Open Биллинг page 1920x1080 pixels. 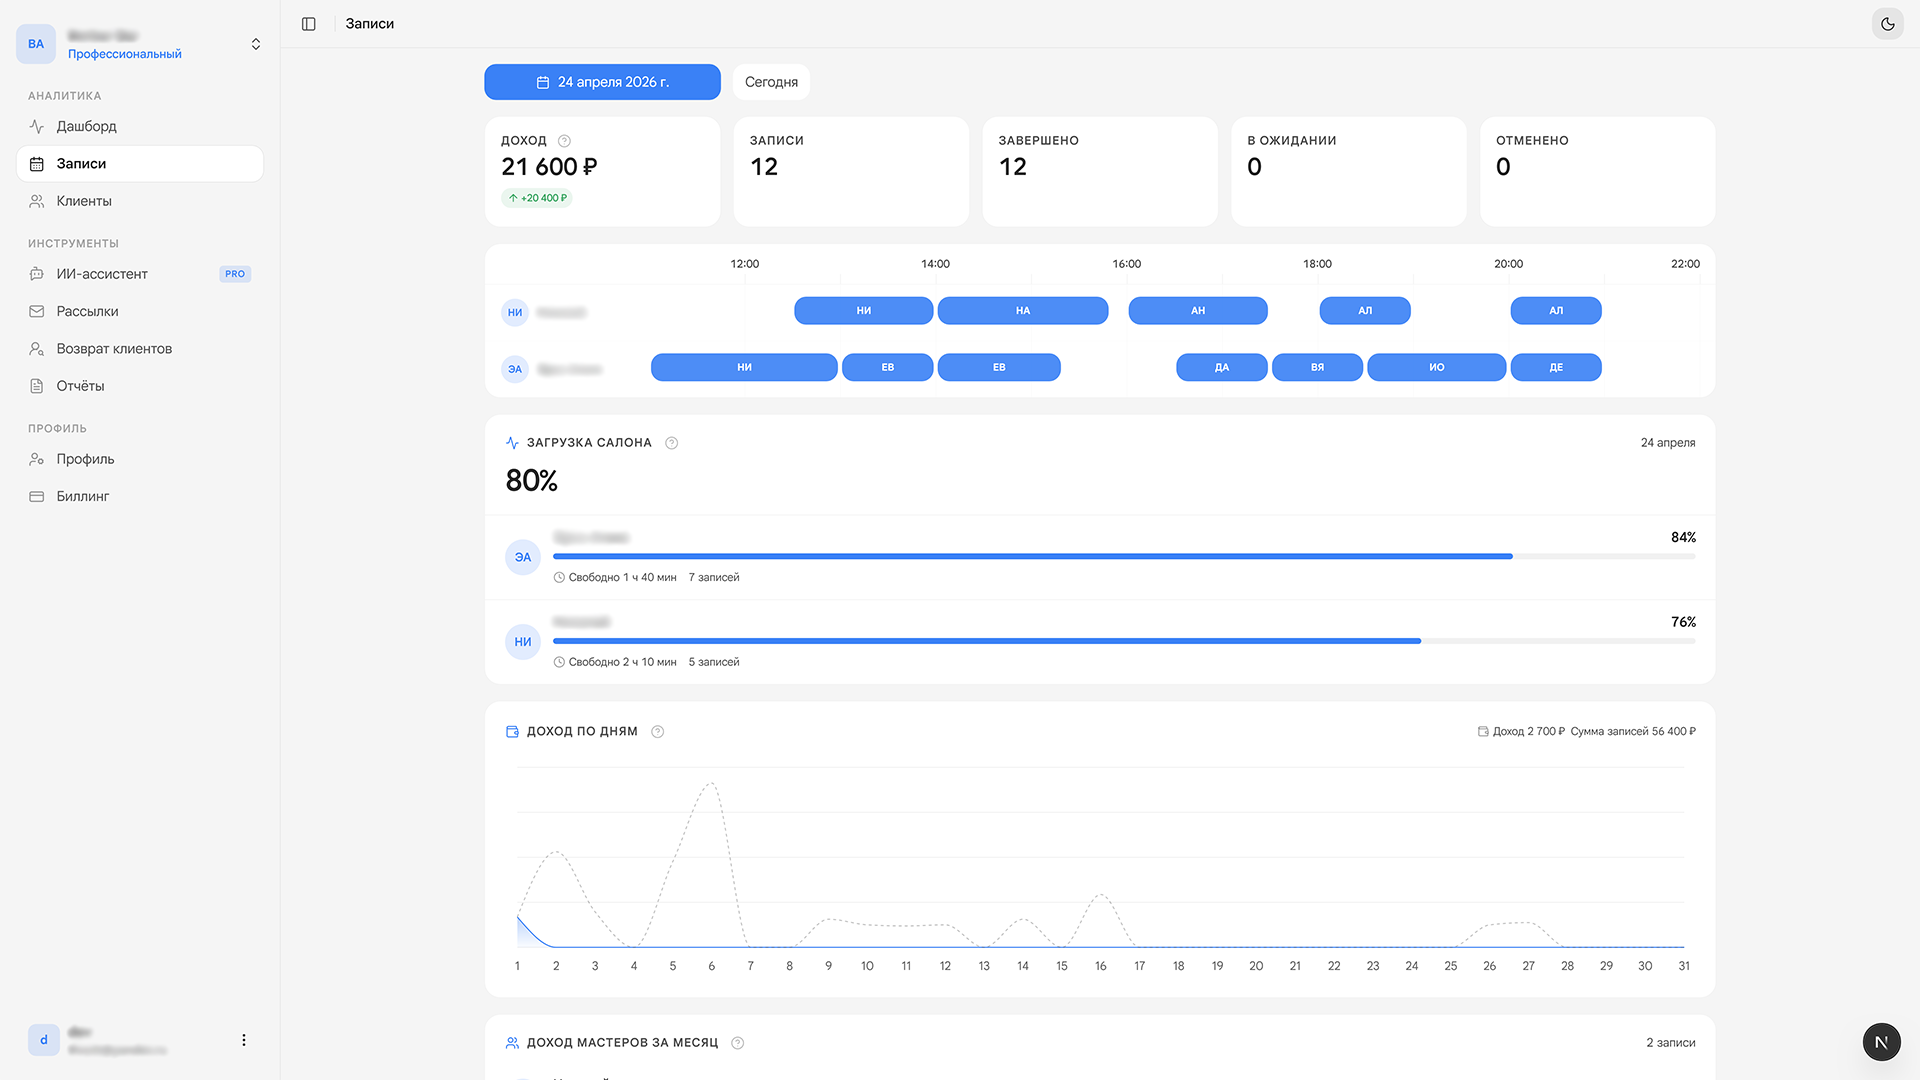tap(140, 496)
